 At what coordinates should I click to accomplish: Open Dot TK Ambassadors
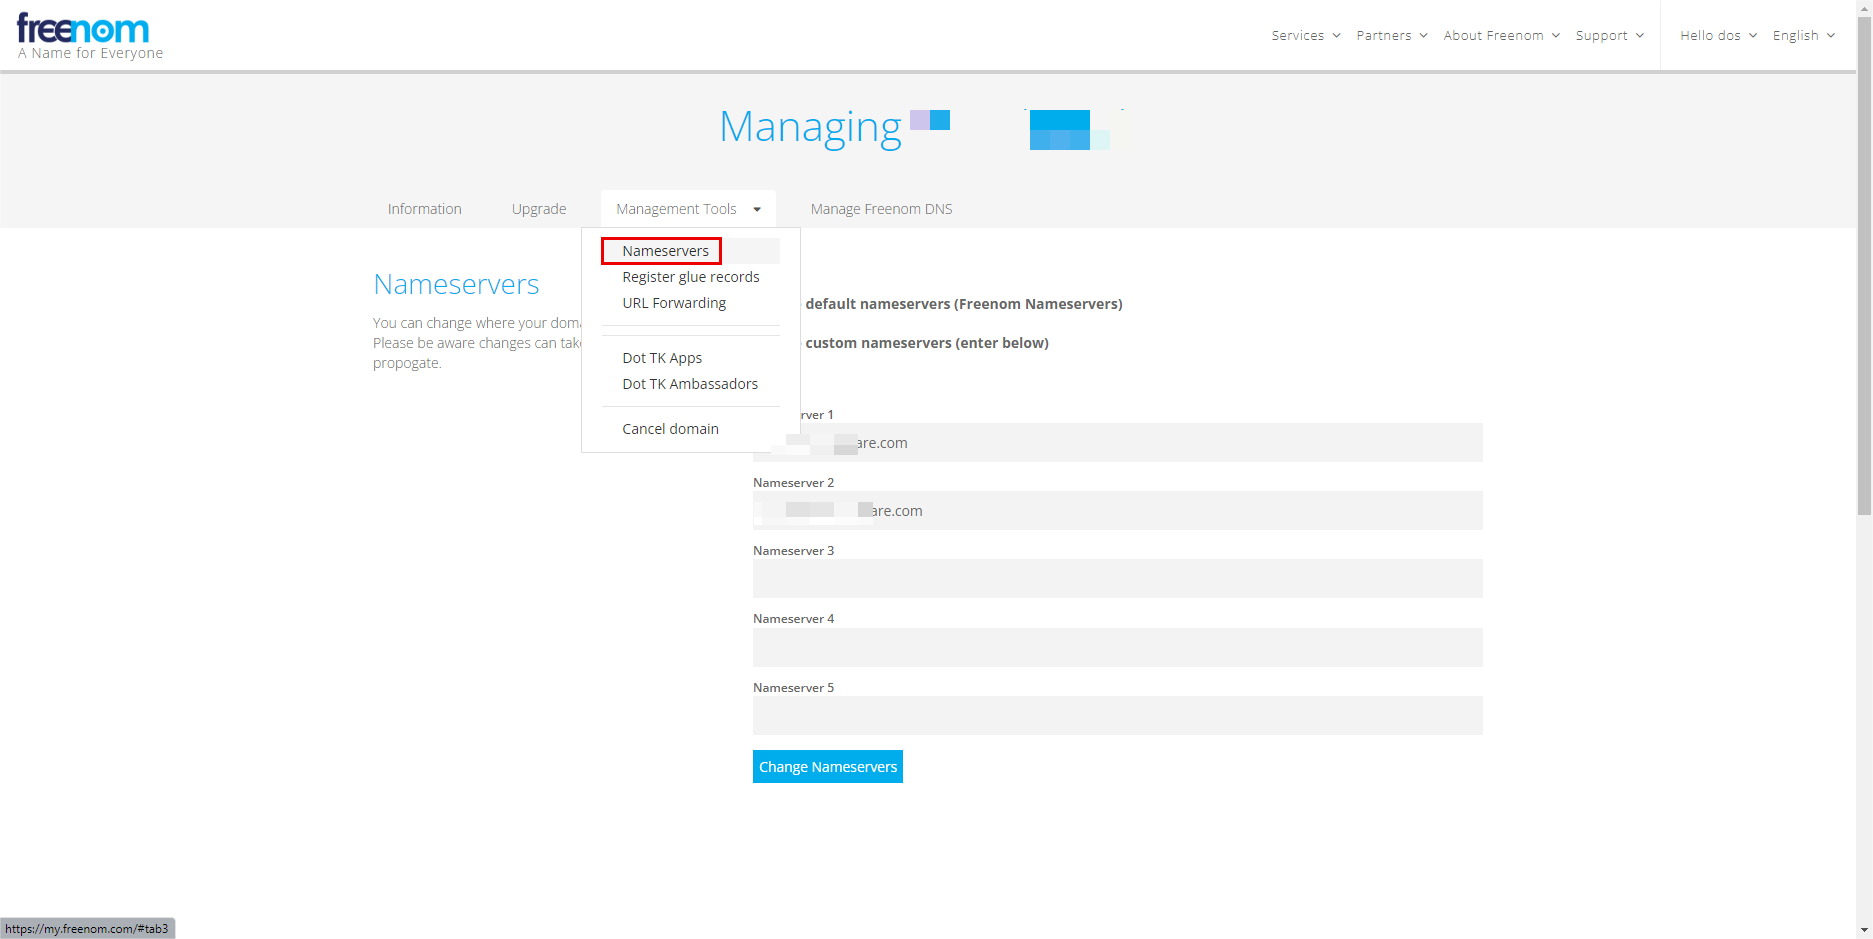pyautogui.click(x=690, y=384)
